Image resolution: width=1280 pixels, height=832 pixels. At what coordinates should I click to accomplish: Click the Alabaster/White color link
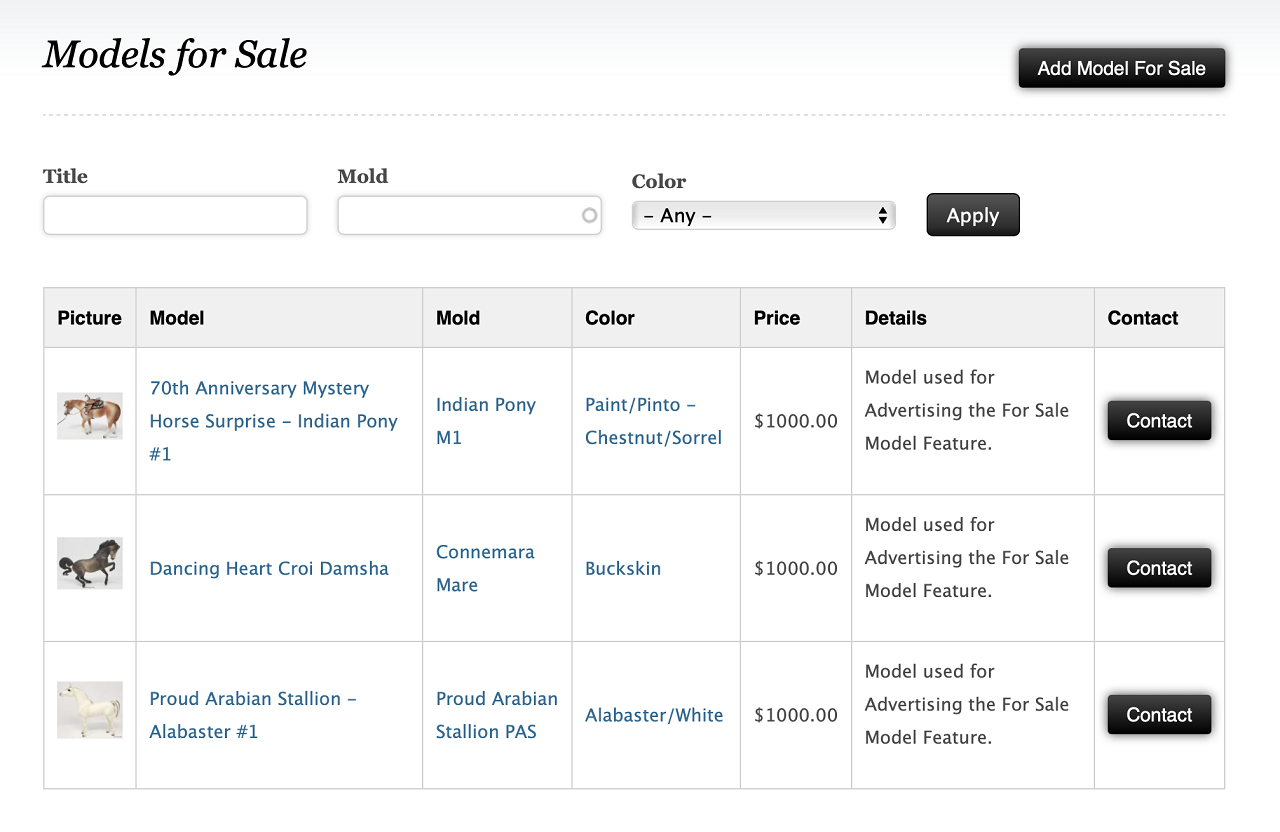654,715
